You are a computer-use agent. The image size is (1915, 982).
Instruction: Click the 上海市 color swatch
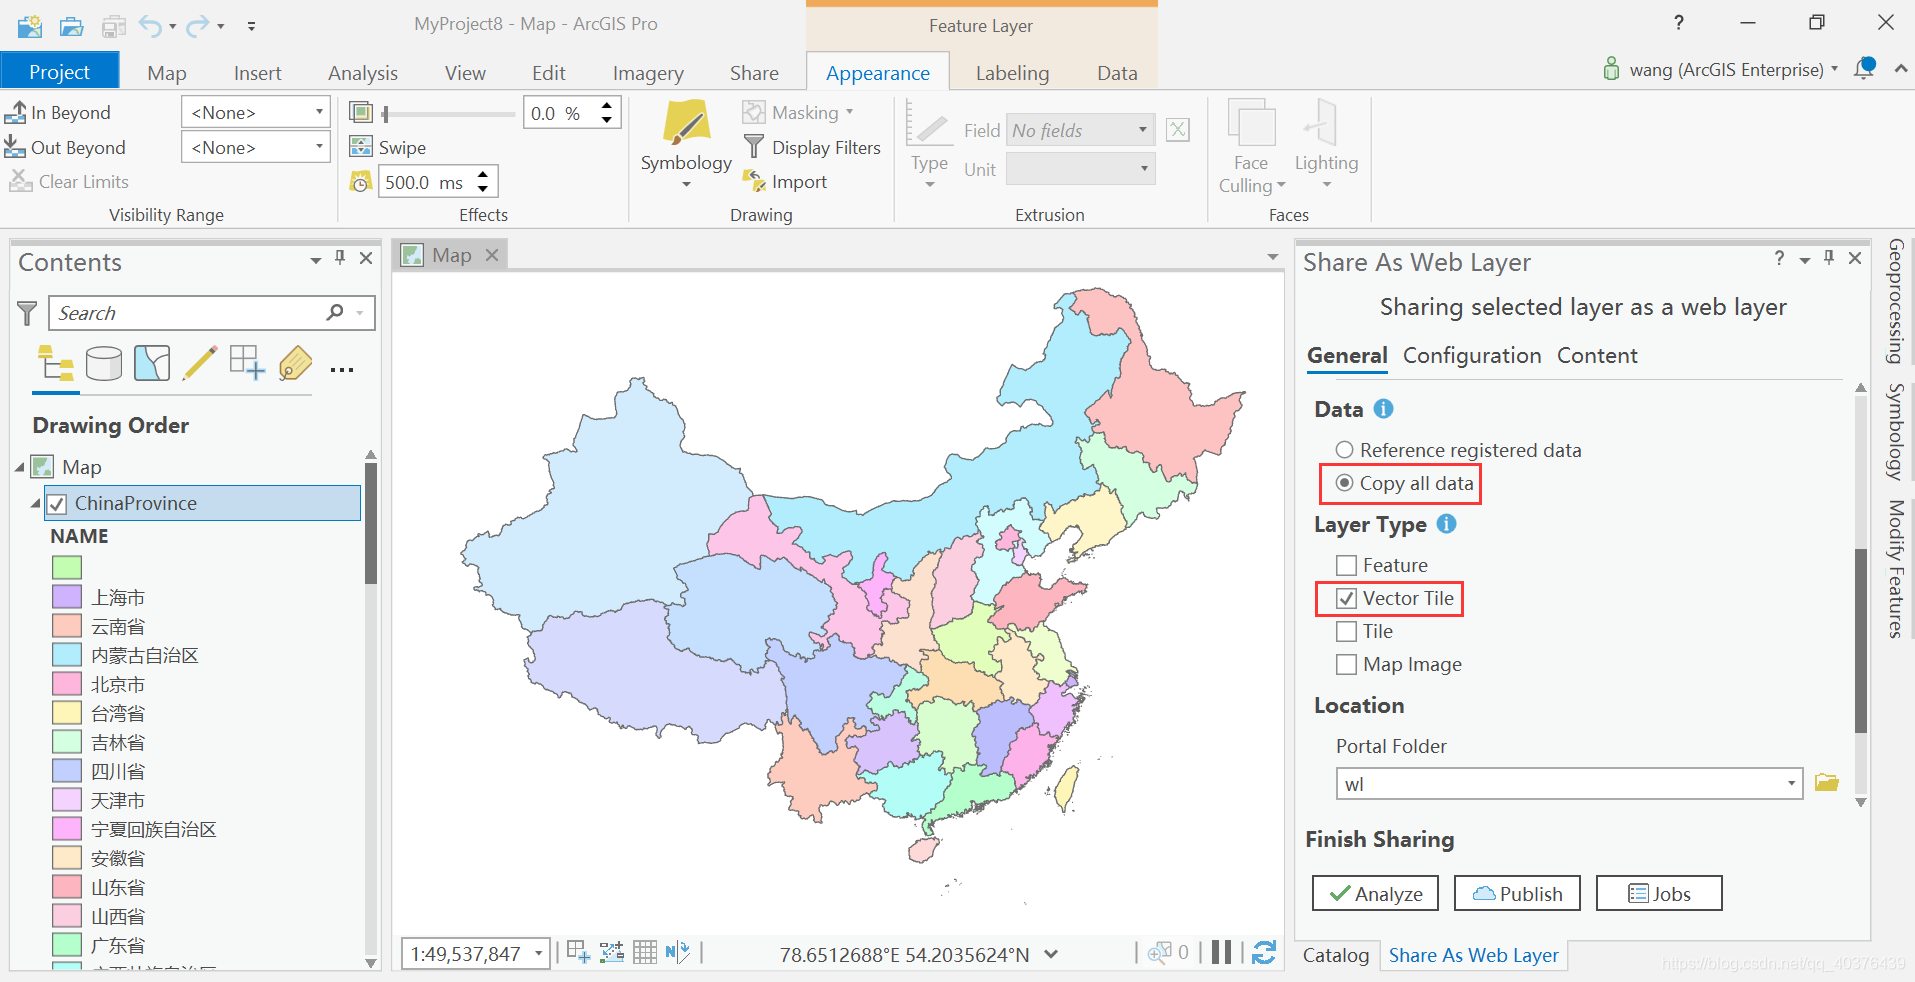[66, 597]
